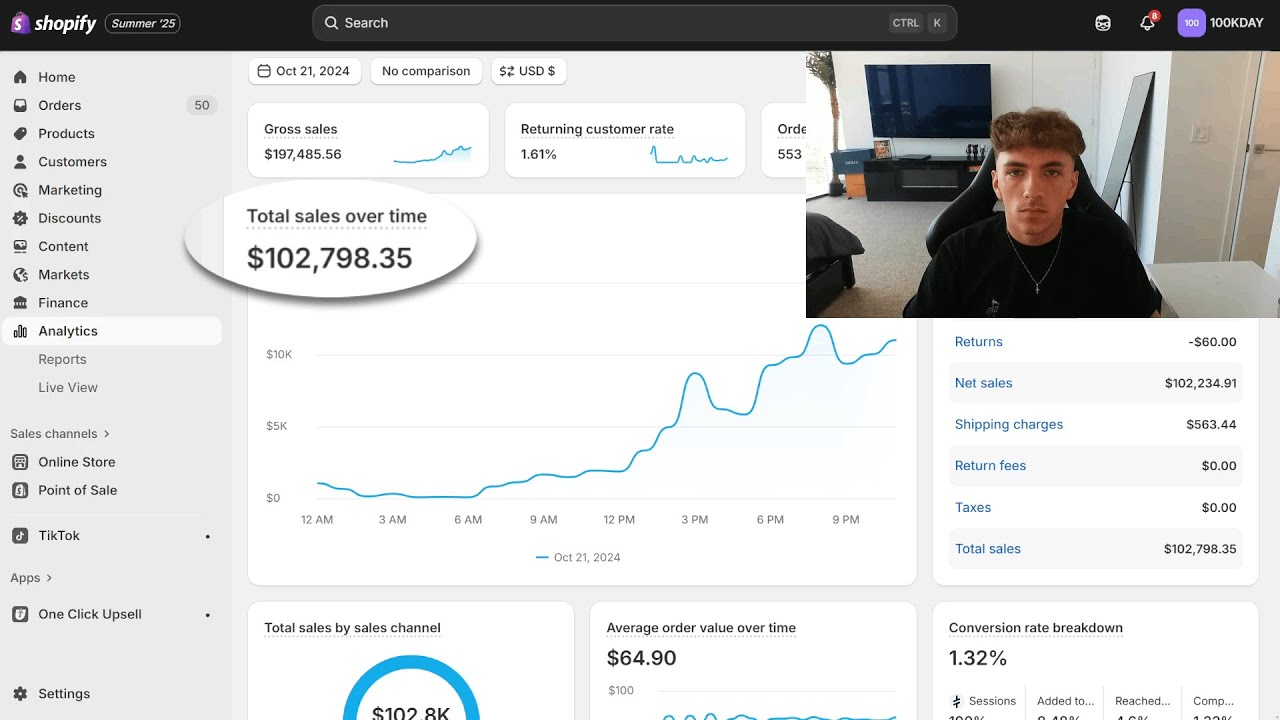Click the $64.90 average order value

tap(642, 658)
